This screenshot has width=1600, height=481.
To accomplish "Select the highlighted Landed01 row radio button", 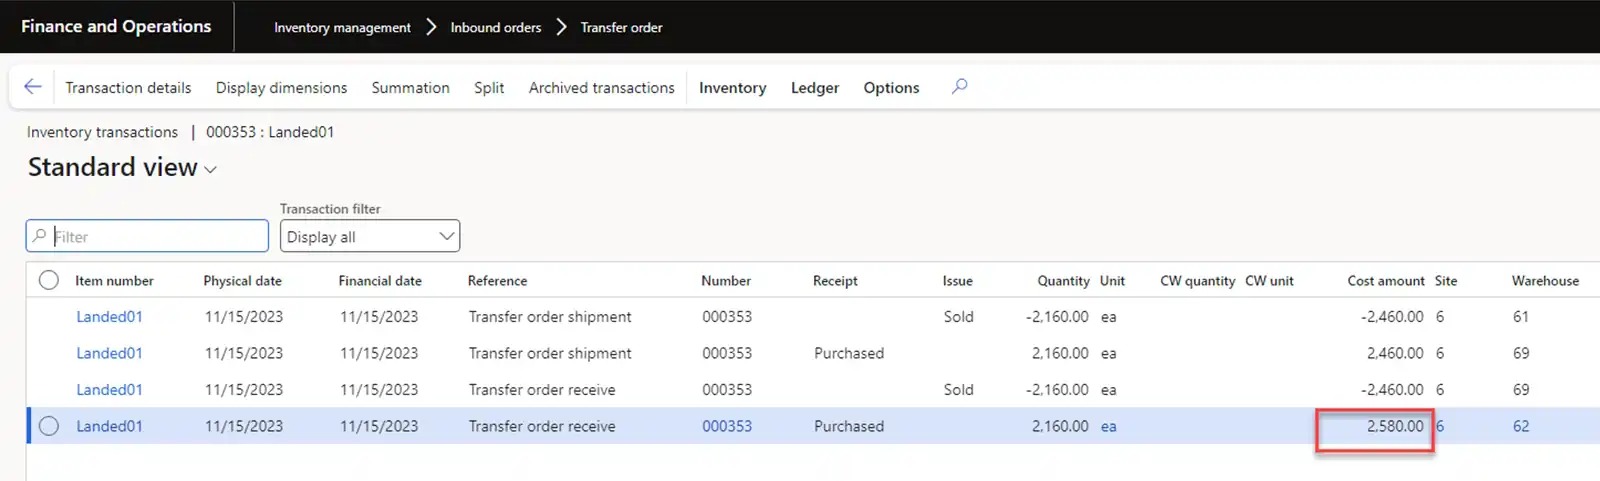I will click(x=49, y=426).
